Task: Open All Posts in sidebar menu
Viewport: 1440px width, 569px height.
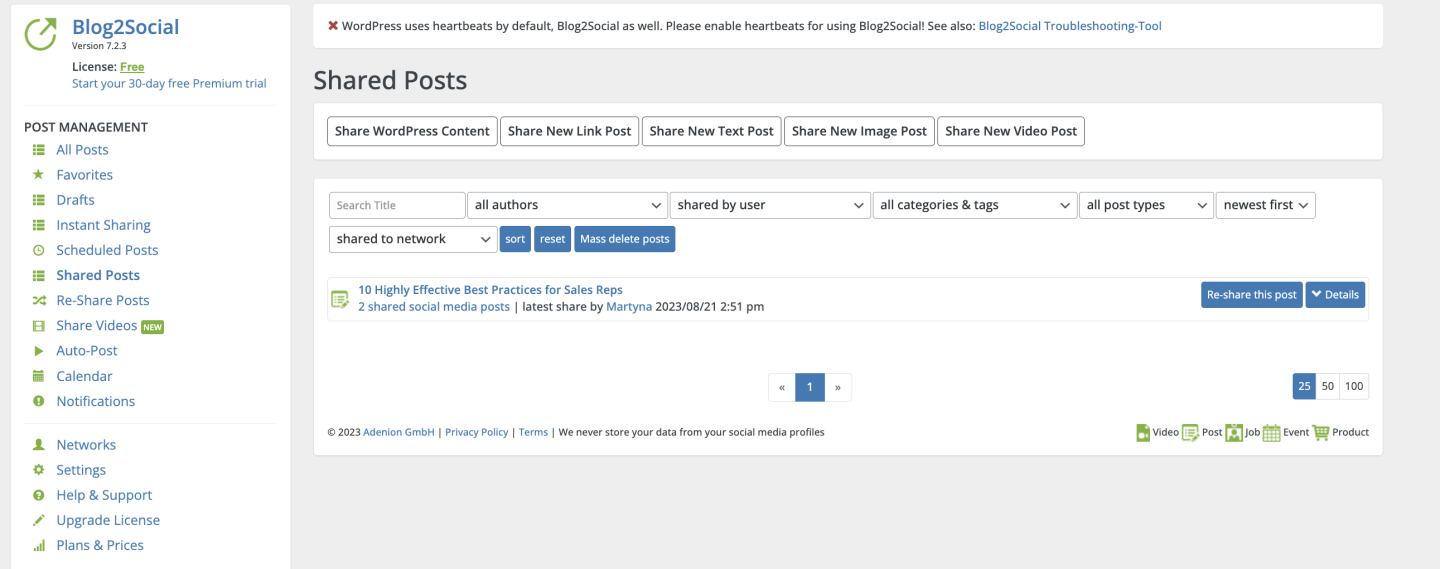Action: 82,150
